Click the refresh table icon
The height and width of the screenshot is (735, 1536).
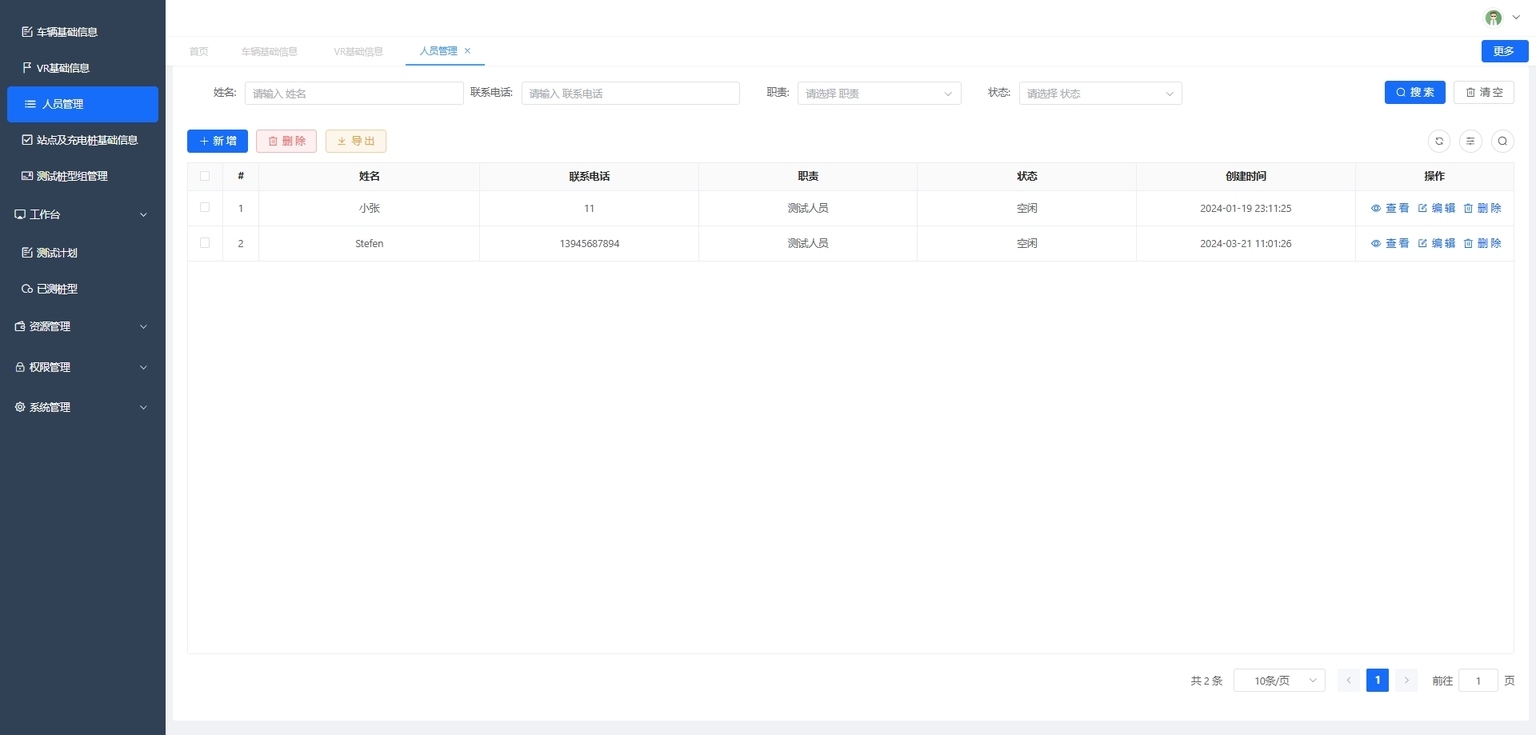point(1439,141)
